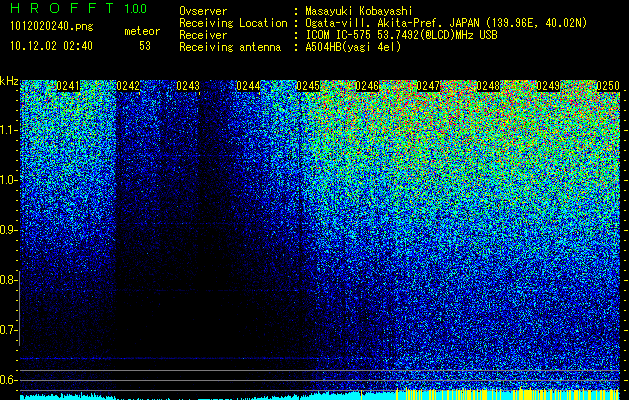This screenshot has height=400, width=629.
Task: Click the Ovserver field label
Action: [203, 11]
